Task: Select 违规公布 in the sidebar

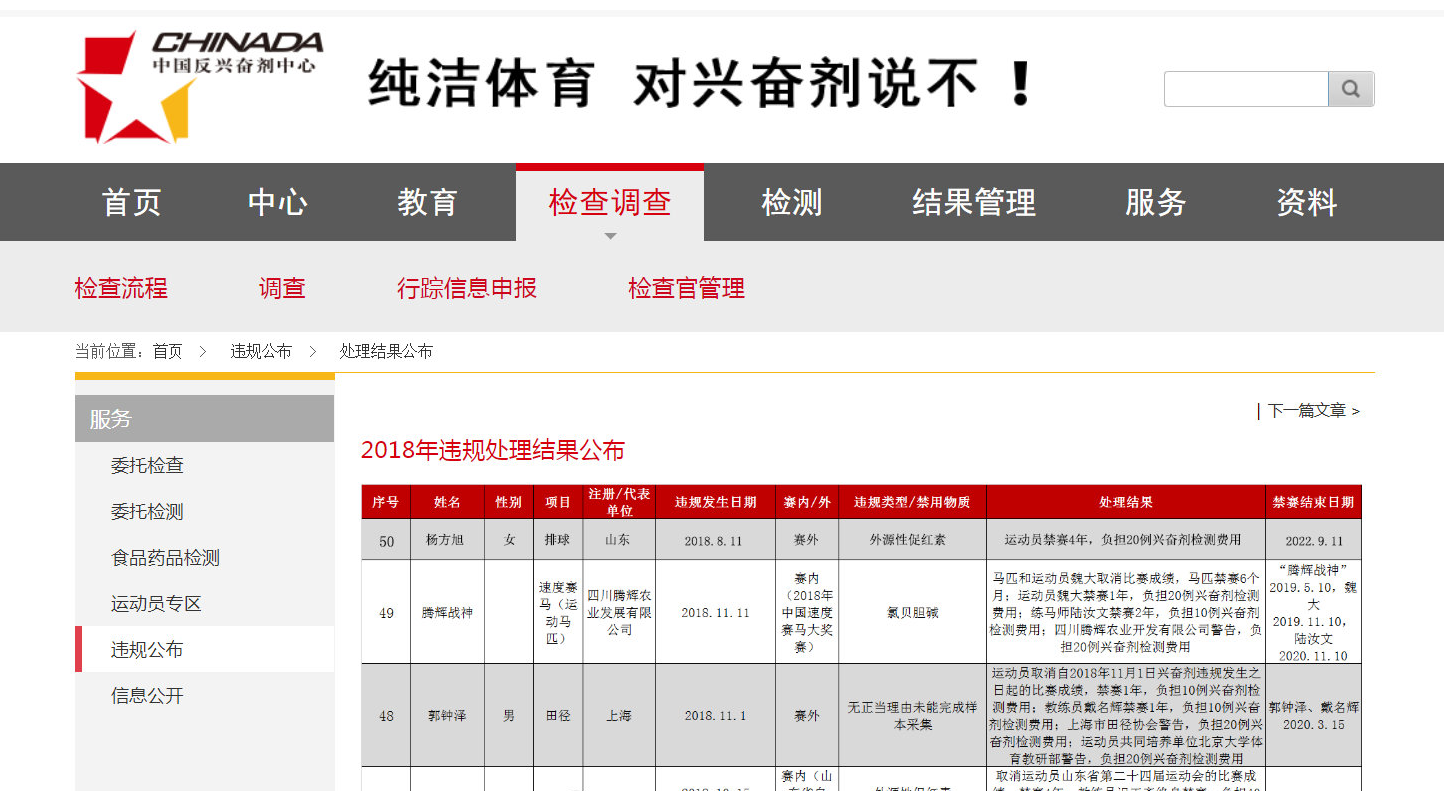Action: pos(147,650)
